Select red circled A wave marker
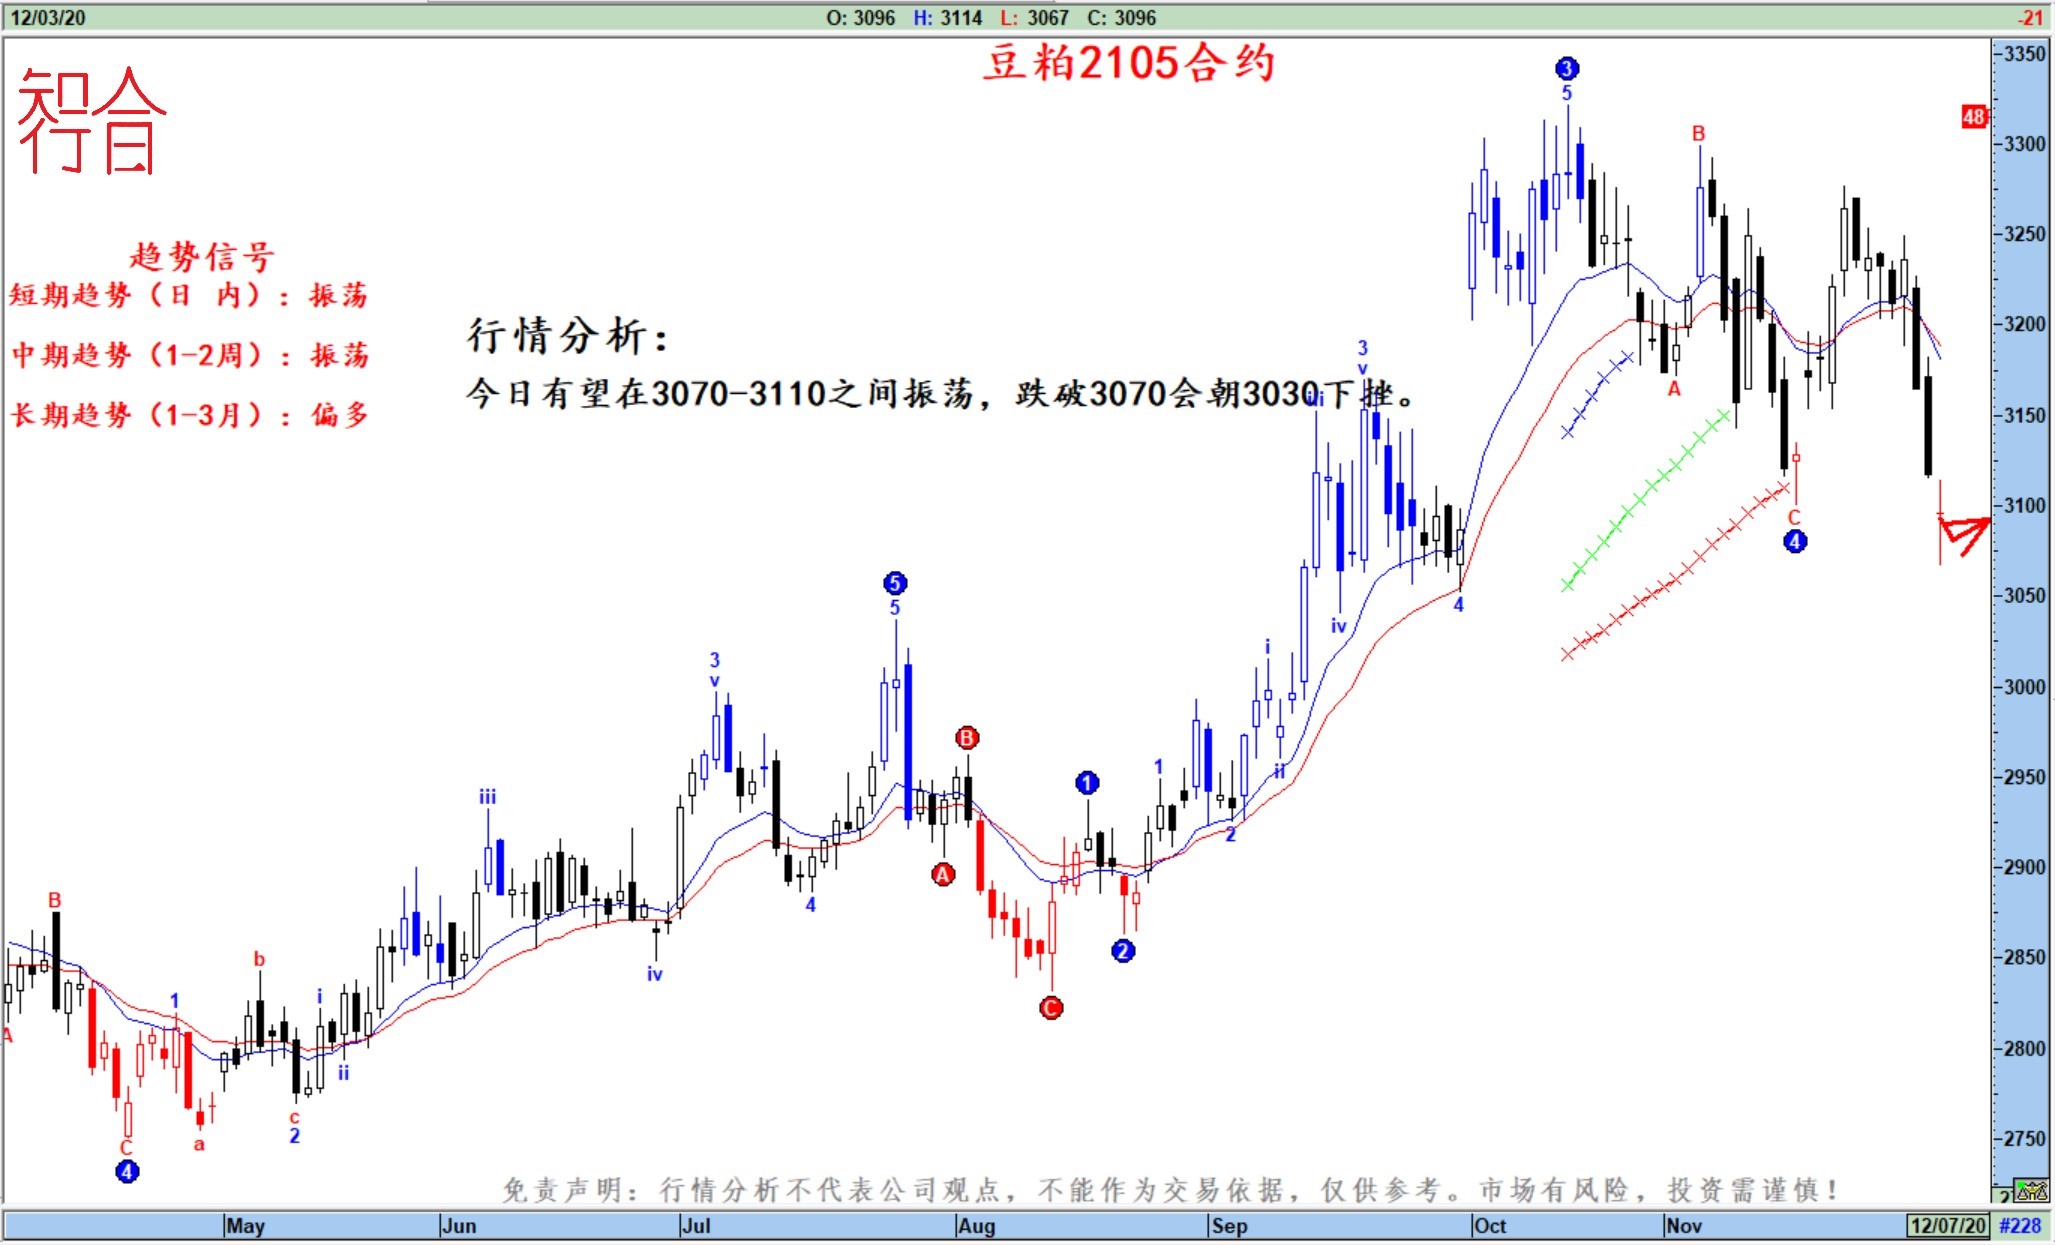 click(x=943, y=875)
